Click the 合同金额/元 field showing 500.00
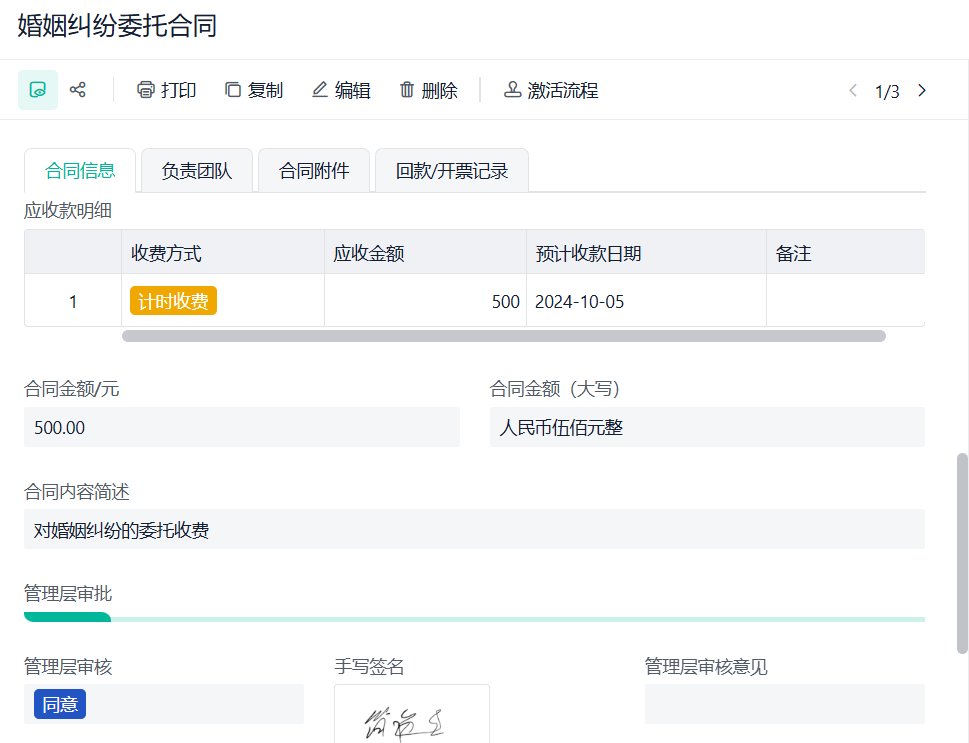Screen dimensions: 969x743 click(241, 427)
